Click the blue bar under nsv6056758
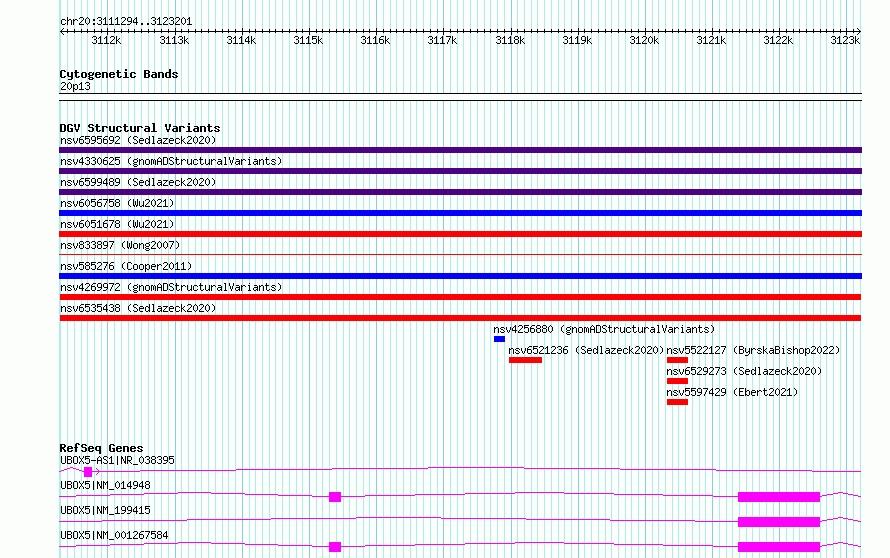Image resolution: width=890 pixels, height=558 pixels. point(460,213)
